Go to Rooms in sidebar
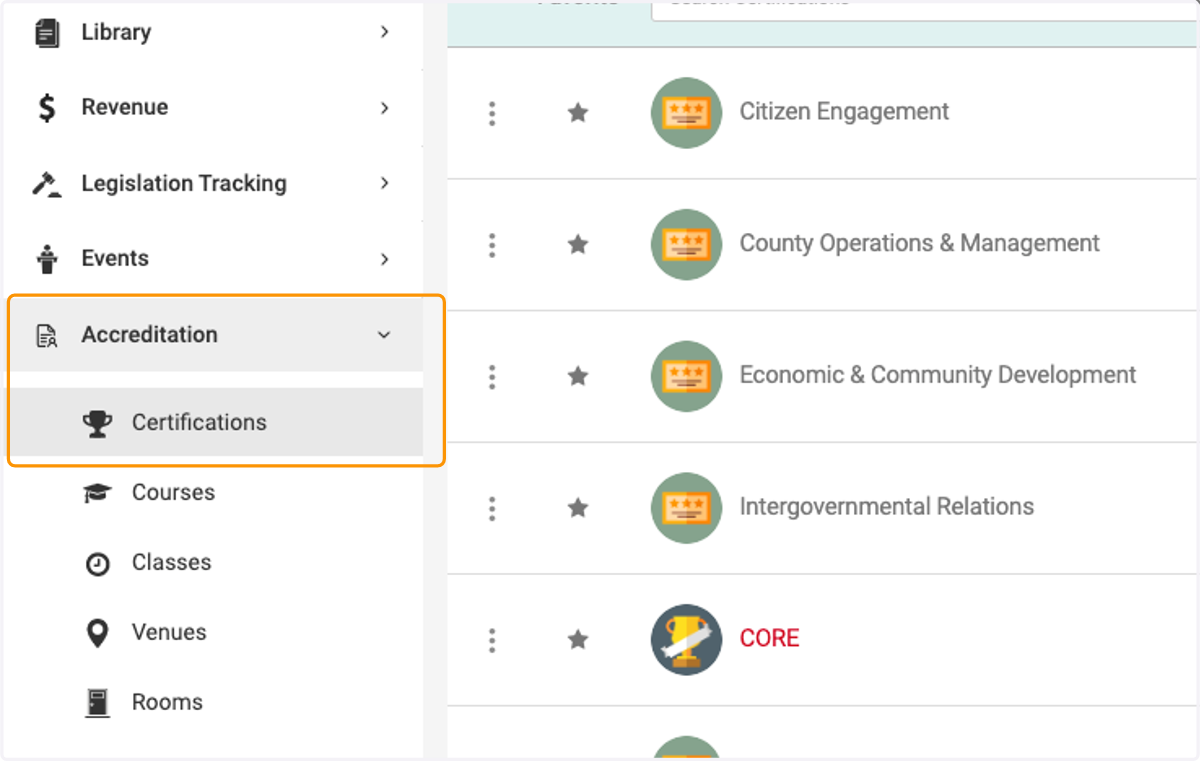 click(167, 702)
